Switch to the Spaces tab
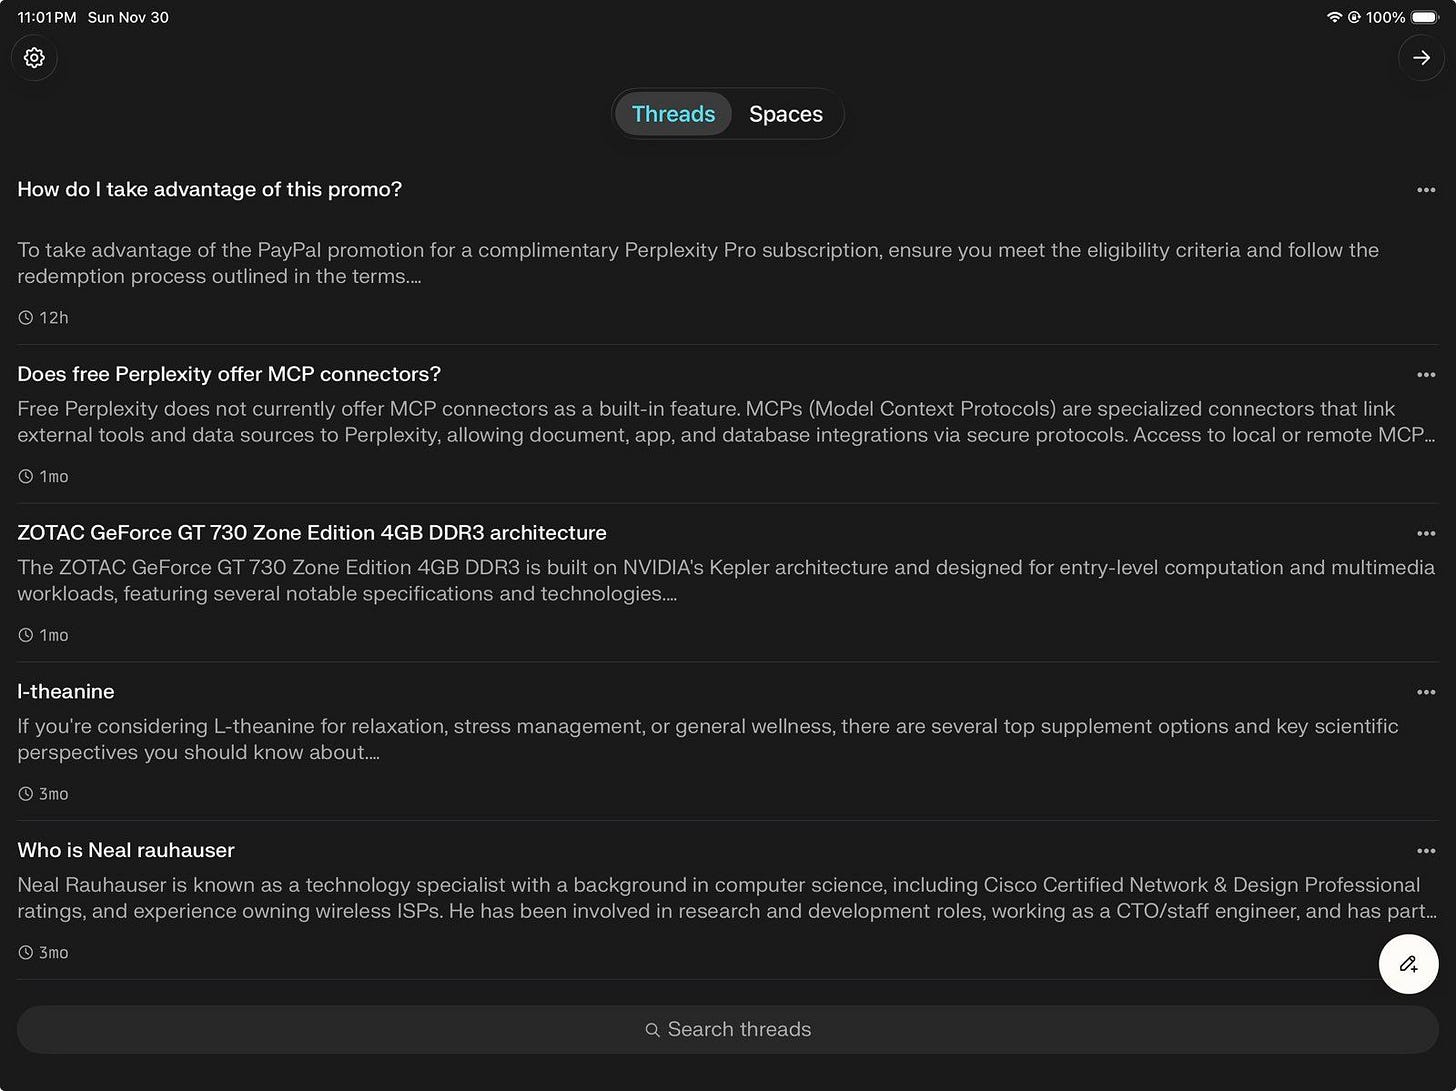The width and height of the screenshot is (1456, 1091). coord(786,114)
